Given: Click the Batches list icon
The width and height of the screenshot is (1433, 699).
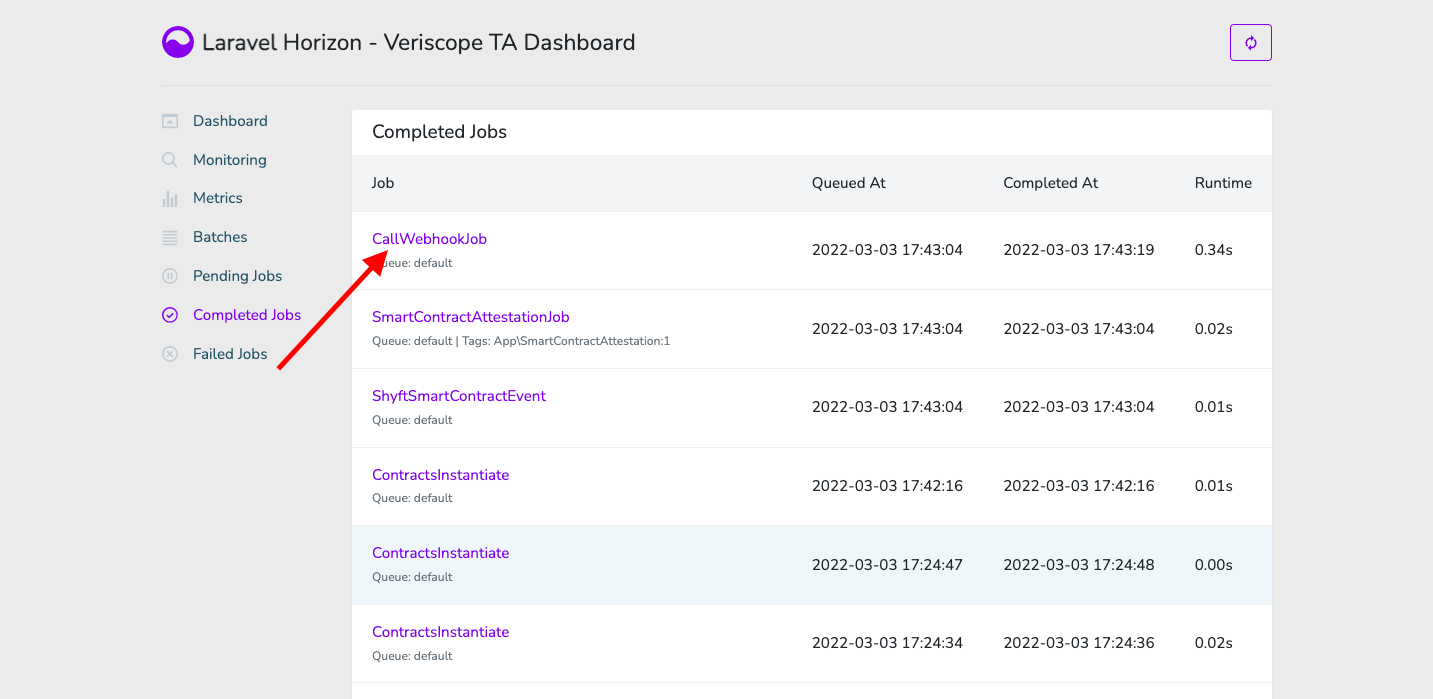Looking at the screenshot, I should point(170,237).
